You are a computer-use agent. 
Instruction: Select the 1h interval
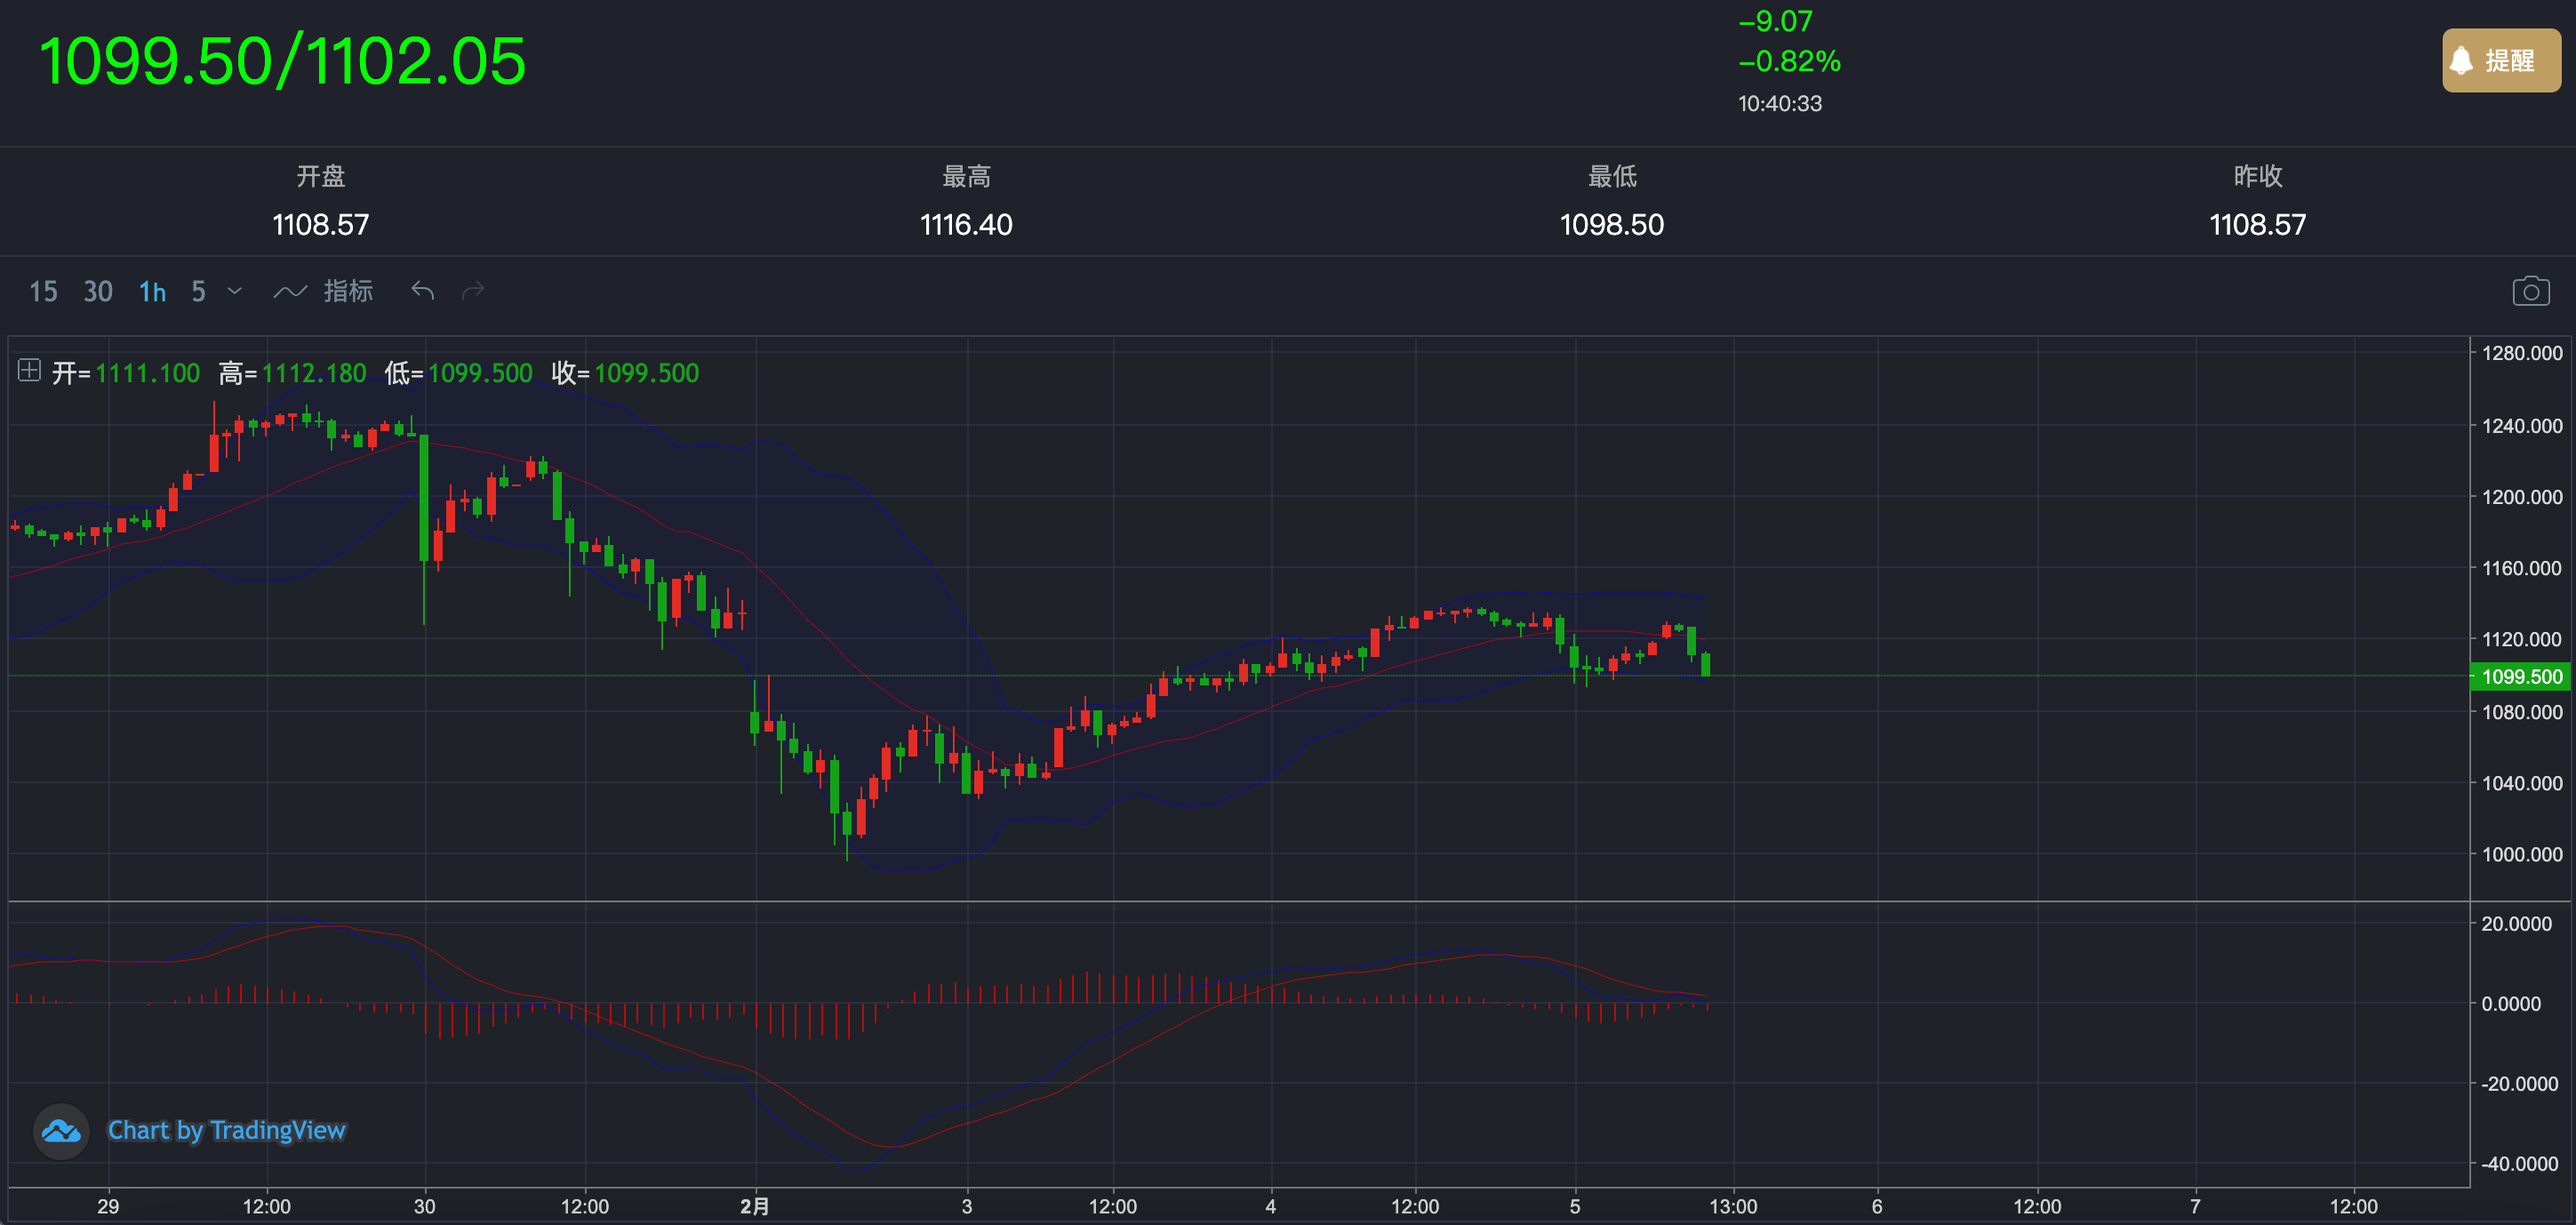point(152,291)
